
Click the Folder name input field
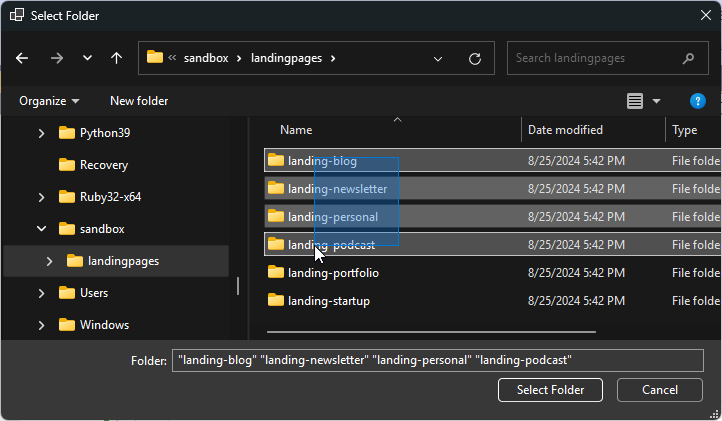click(x=438, y=360)
